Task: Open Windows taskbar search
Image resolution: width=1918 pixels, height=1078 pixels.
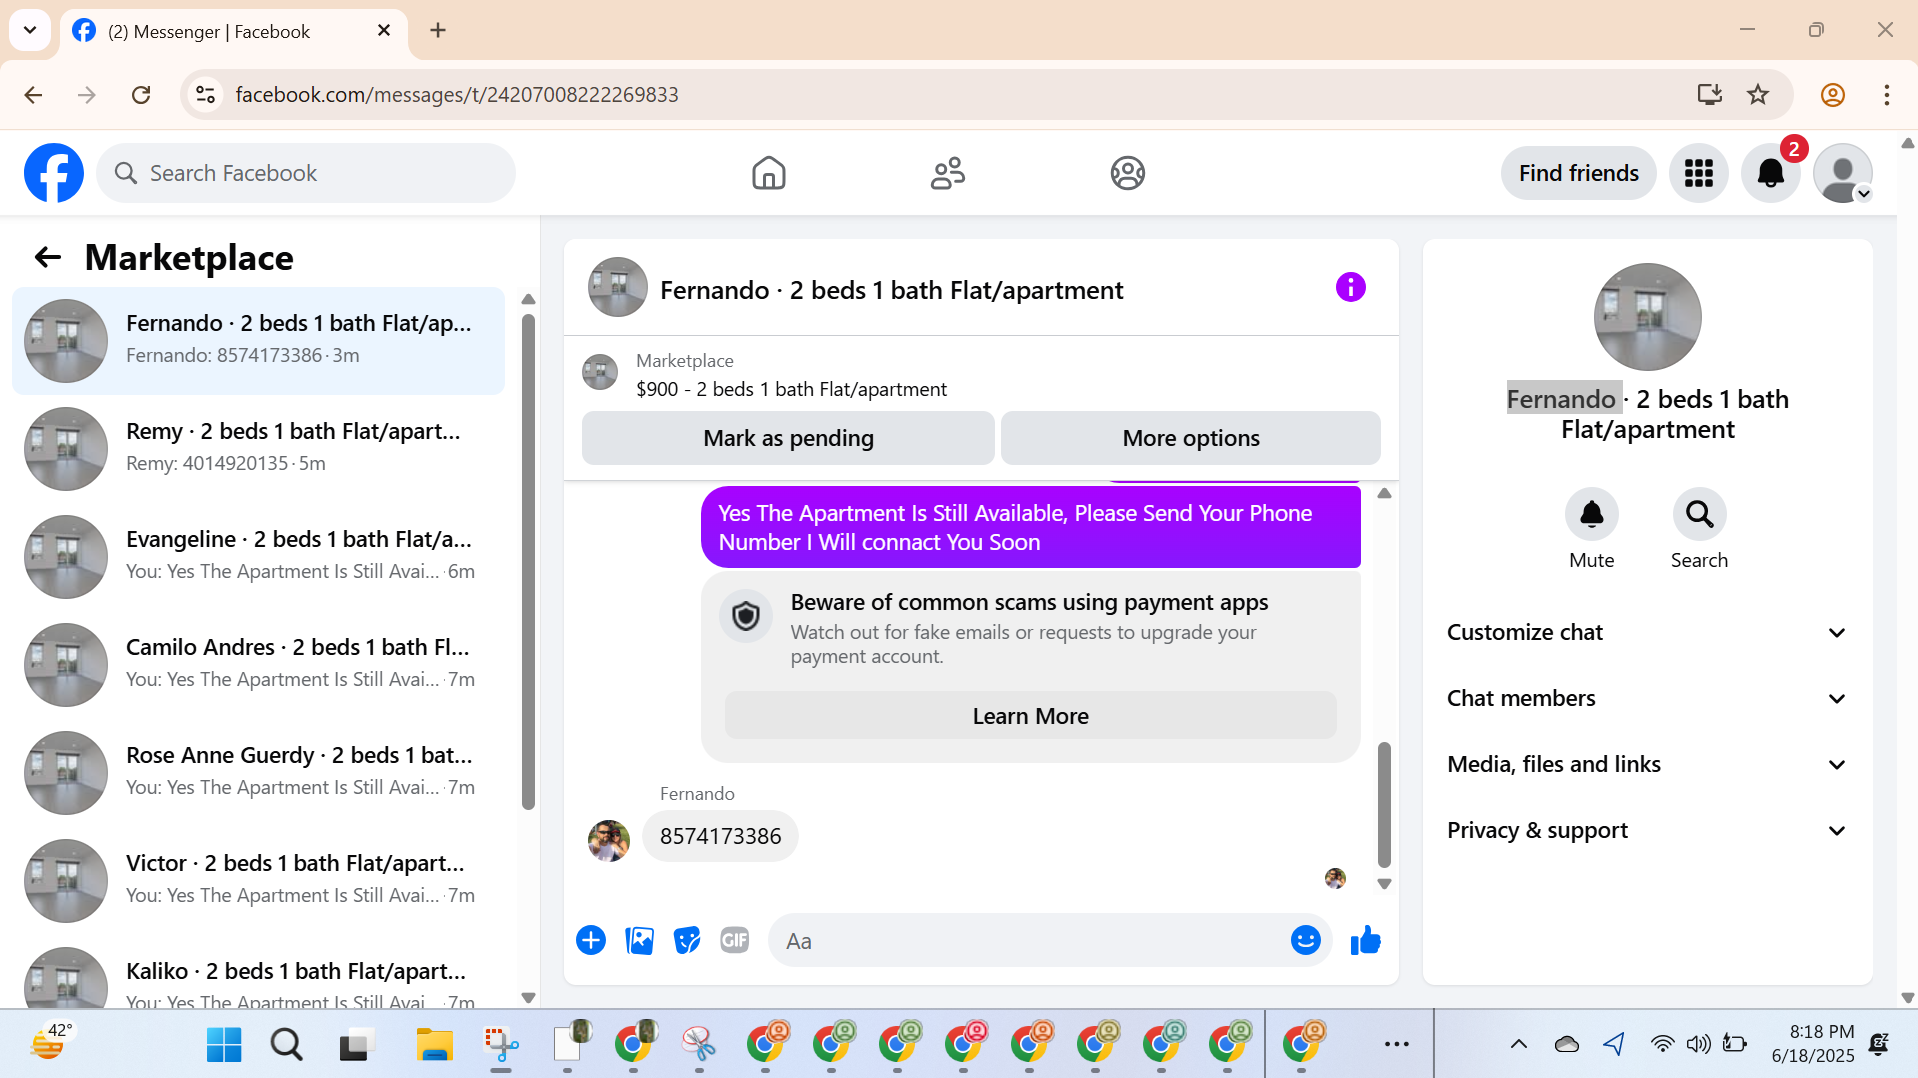Action: 287,1045
